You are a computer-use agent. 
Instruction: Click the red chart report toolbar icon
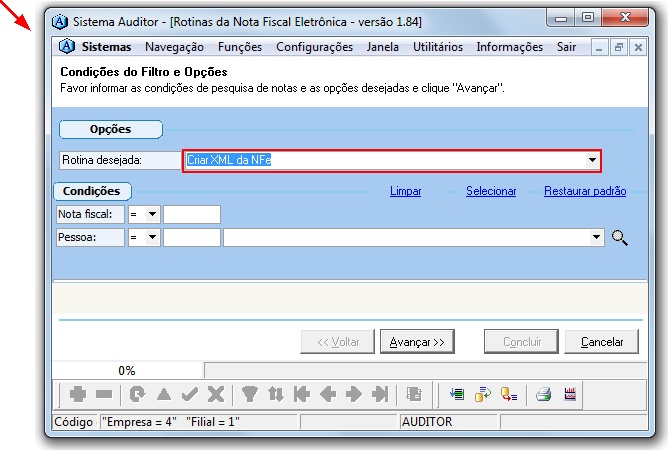[x=570, y=394]
